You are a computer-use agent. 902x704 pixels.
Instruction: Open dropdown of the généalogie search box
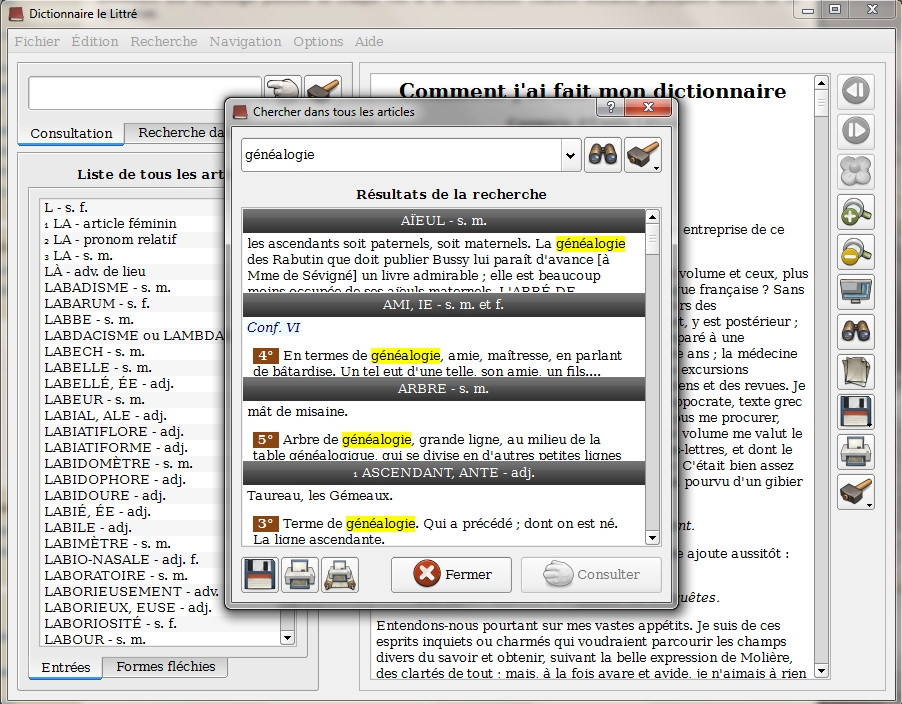tap(570, 155)
